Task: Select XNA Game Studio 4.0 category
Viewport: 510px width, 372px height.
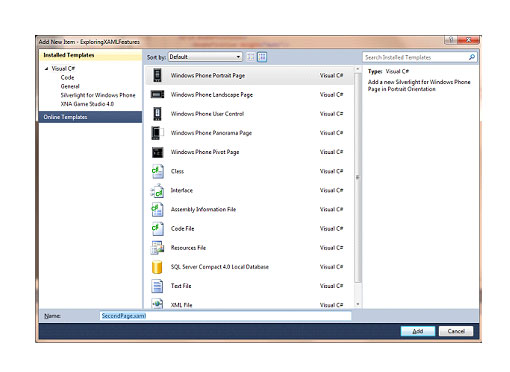Action: pyautogui.click(x=87, y=104)
